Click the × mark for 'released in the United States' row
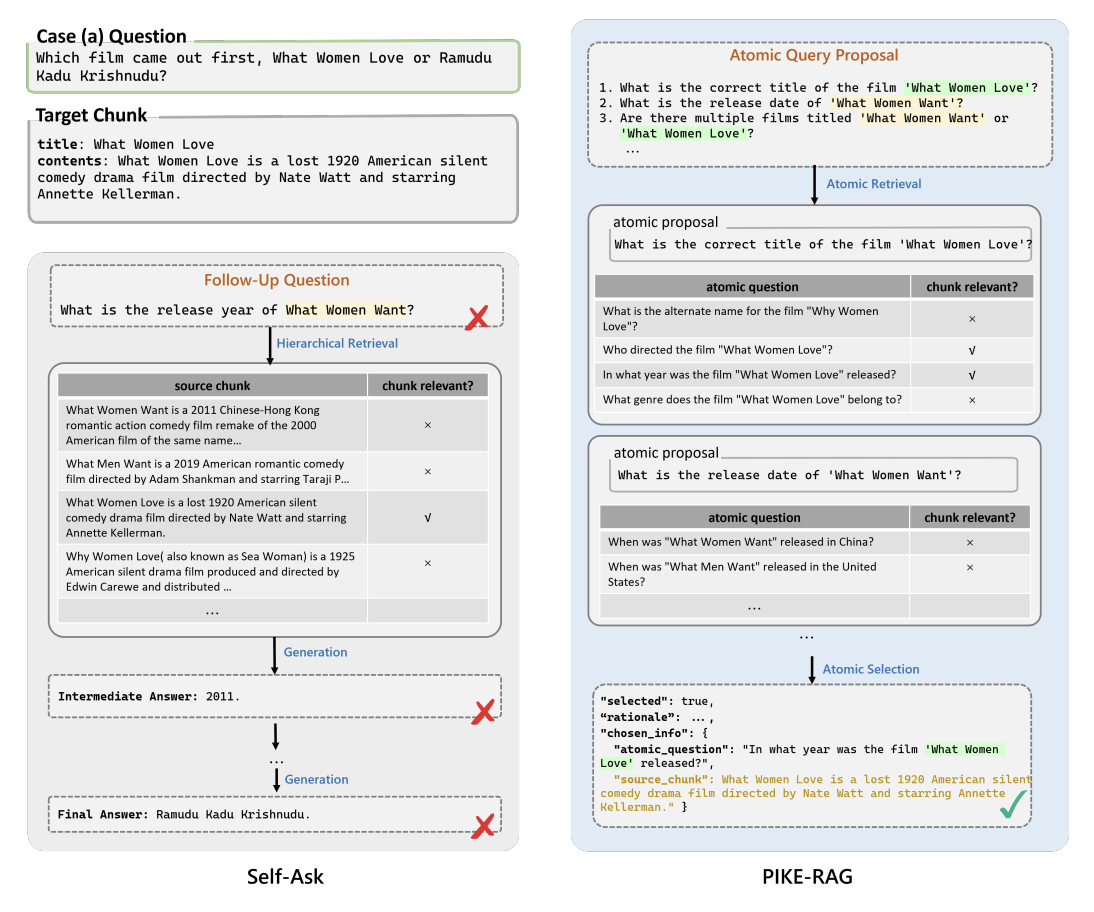 coord(970,567)
